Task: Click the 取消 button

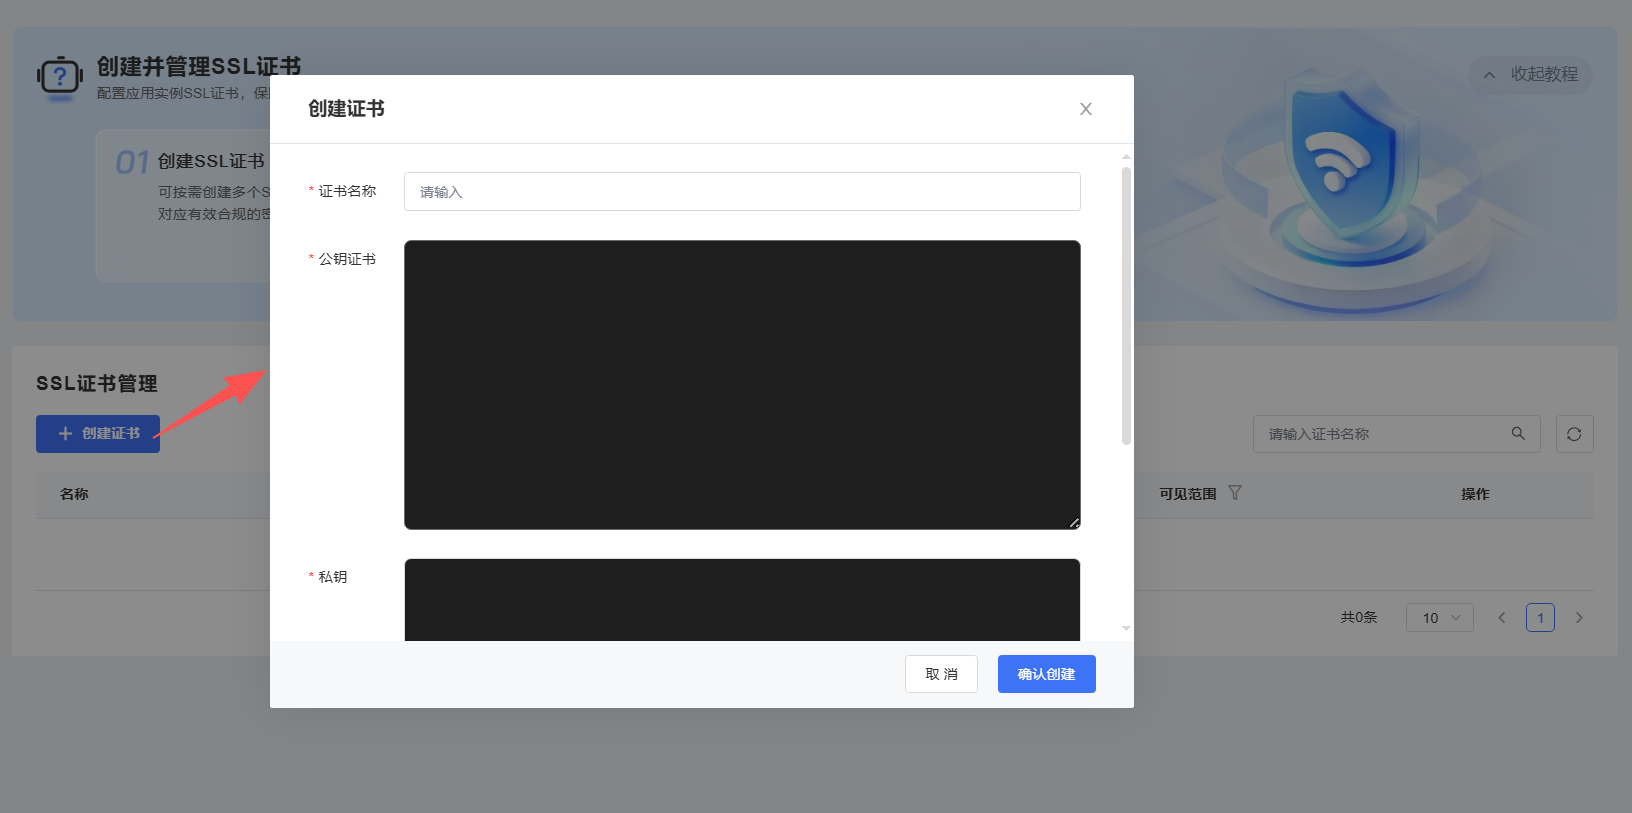Action: click(941, 674)
